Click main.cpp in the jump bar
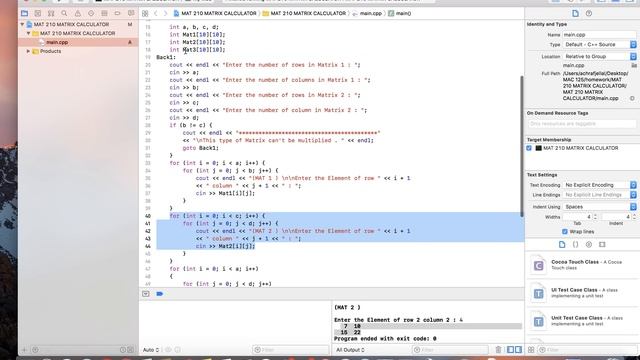Screen dimensions: 640x360 point(367,13)
